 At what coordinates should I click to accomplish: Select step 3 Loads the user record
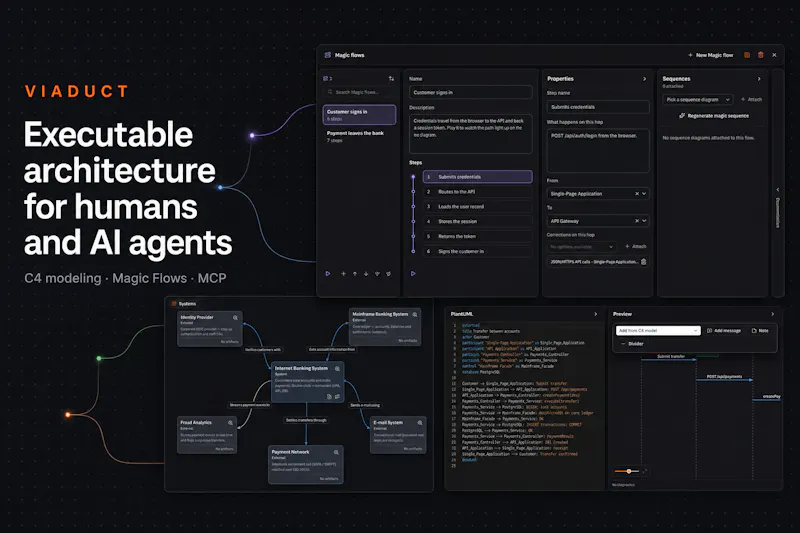478,207
